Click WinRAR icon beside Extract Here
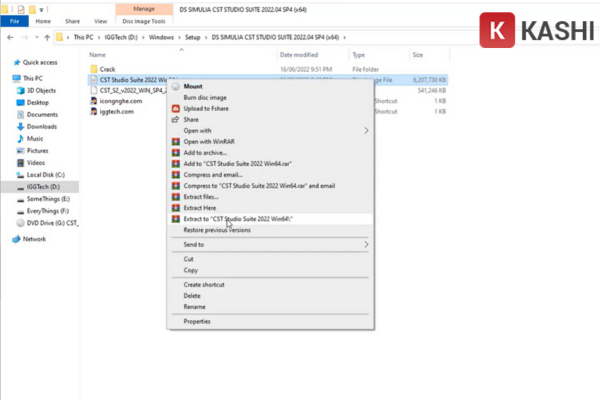This screenshot has height=400, width=600. tap(176, 208)
